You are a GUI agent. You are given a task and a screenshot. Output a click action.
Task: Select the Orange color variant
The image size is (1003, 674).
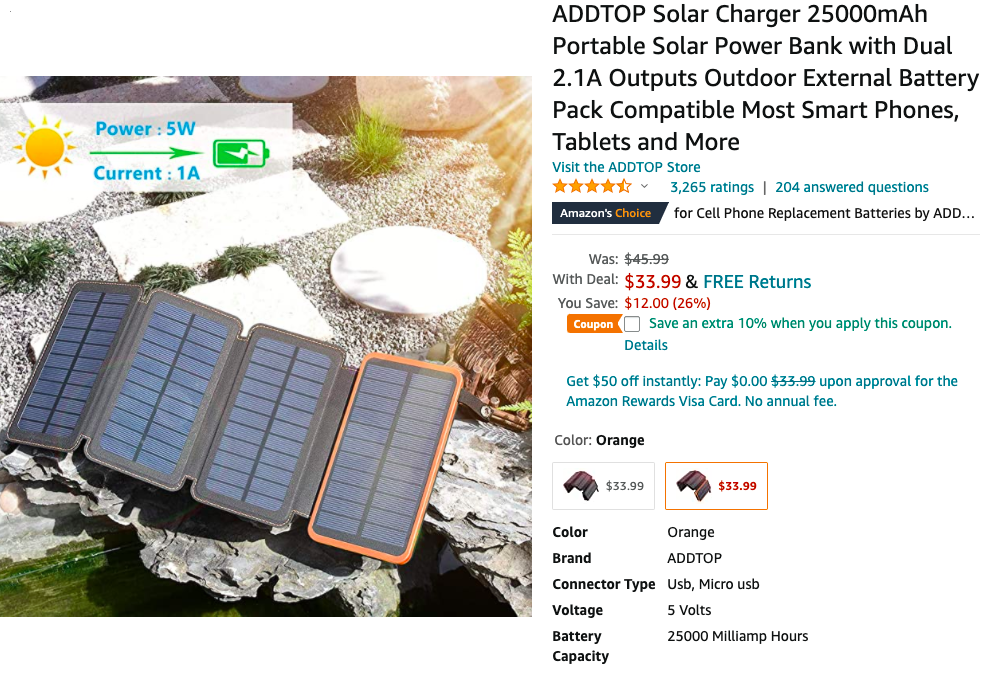coord(716,485)
